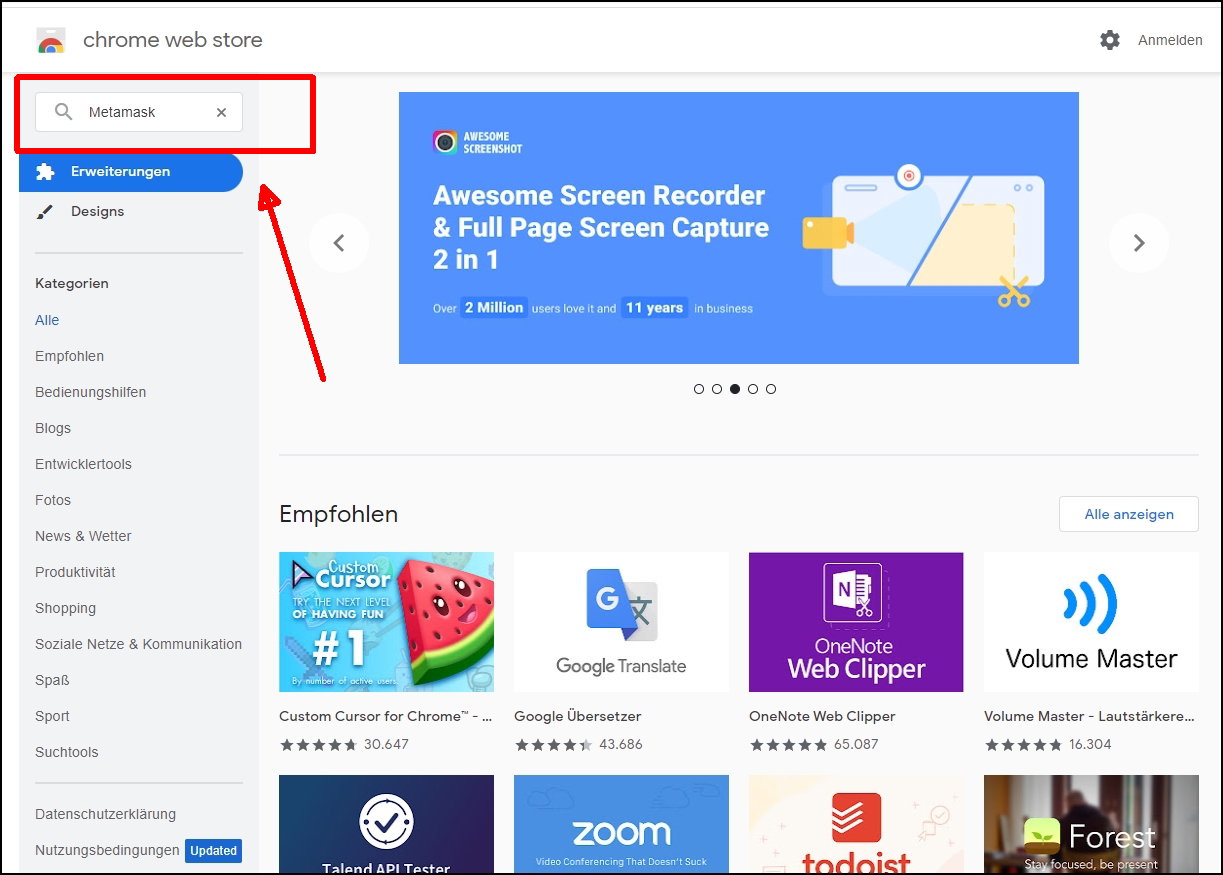Choose the Alle category
Screen dimensions: 1223x875
pyautogui.click(x=47, y=320)
